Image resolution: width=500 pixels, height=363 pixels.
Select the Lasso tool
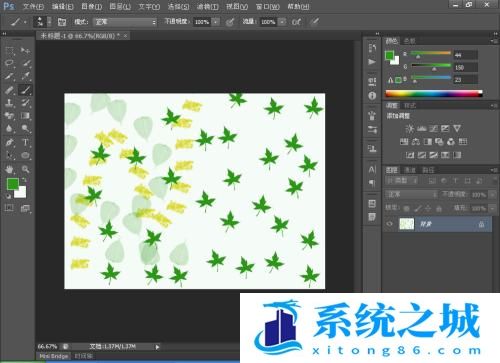[x=10, y=63]
